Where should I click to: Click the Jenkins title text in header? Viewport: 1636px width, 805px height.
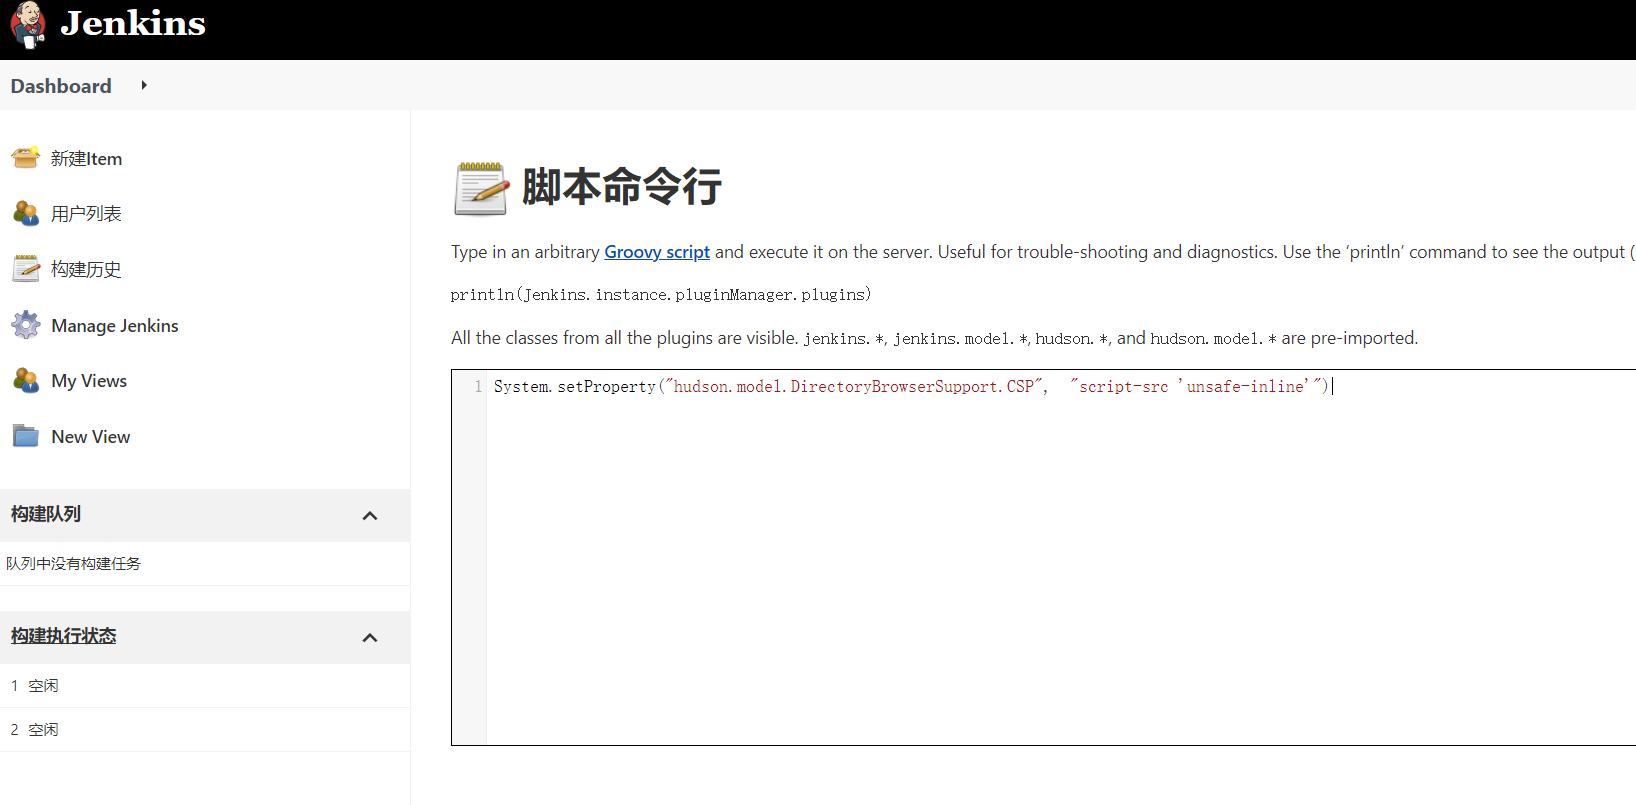coord(133,23)
